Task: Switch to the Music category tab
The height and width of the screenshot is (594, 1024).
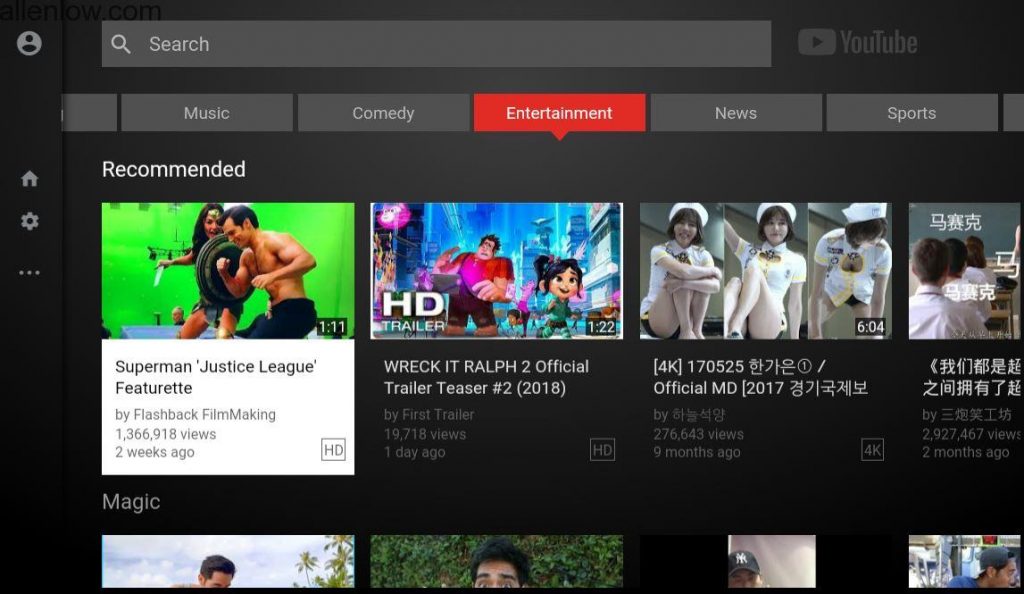Action: tap(206, 113)
